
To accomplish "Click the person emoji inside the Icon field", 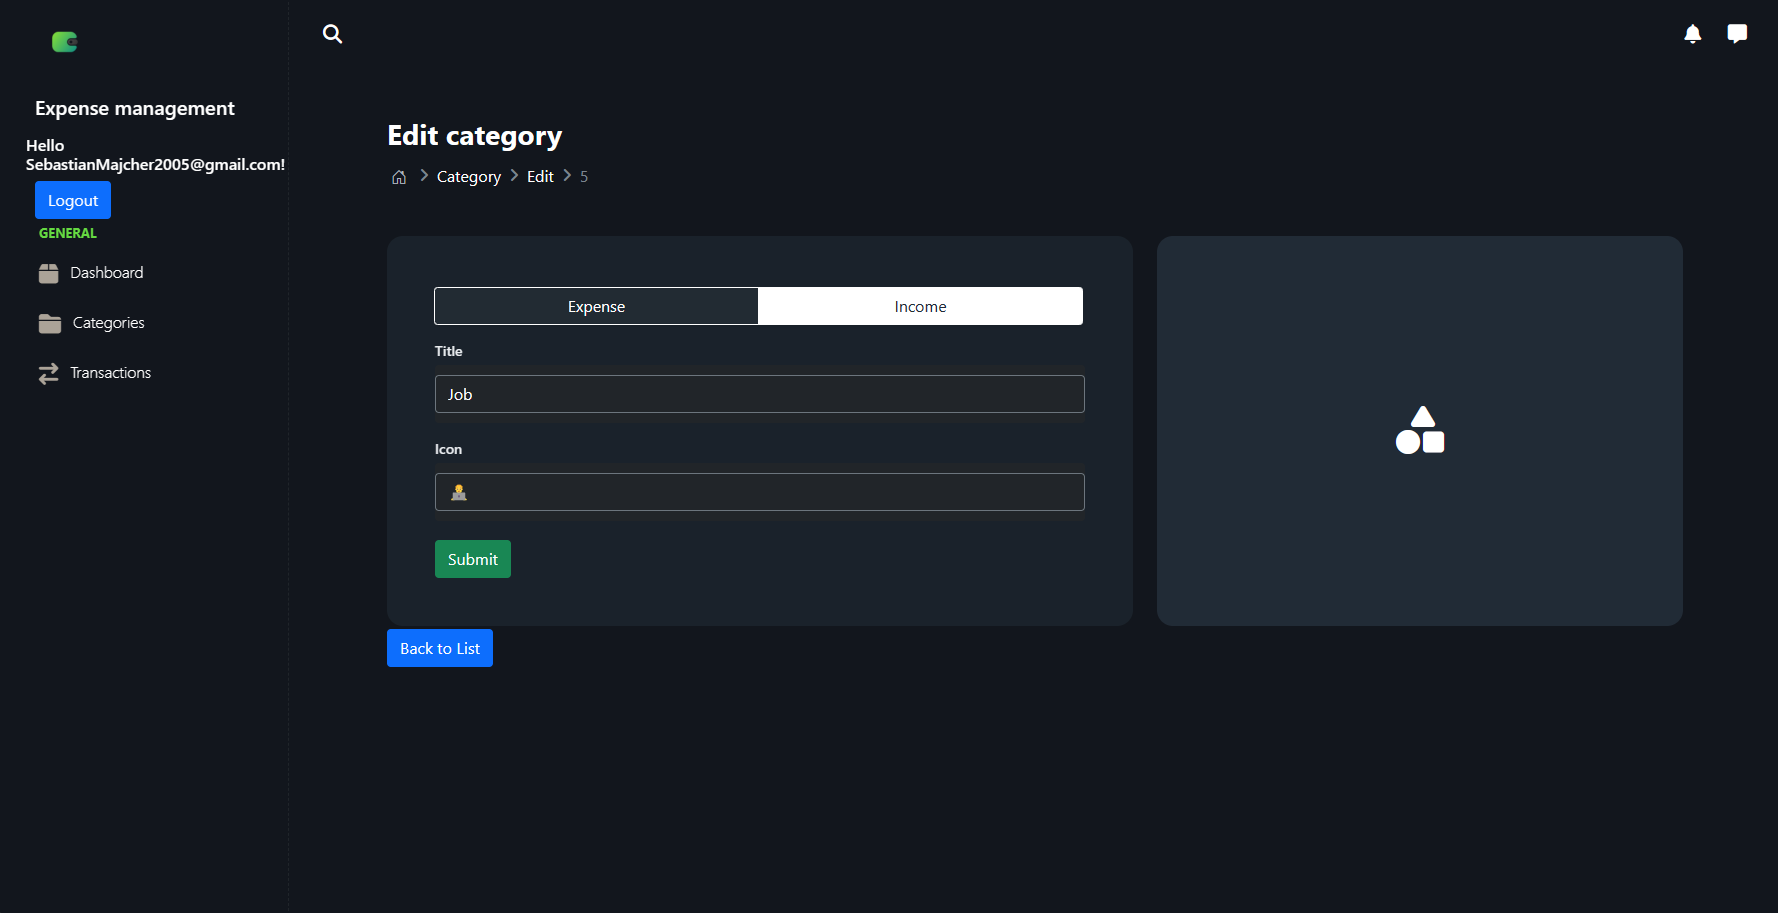I will (459, 491).
